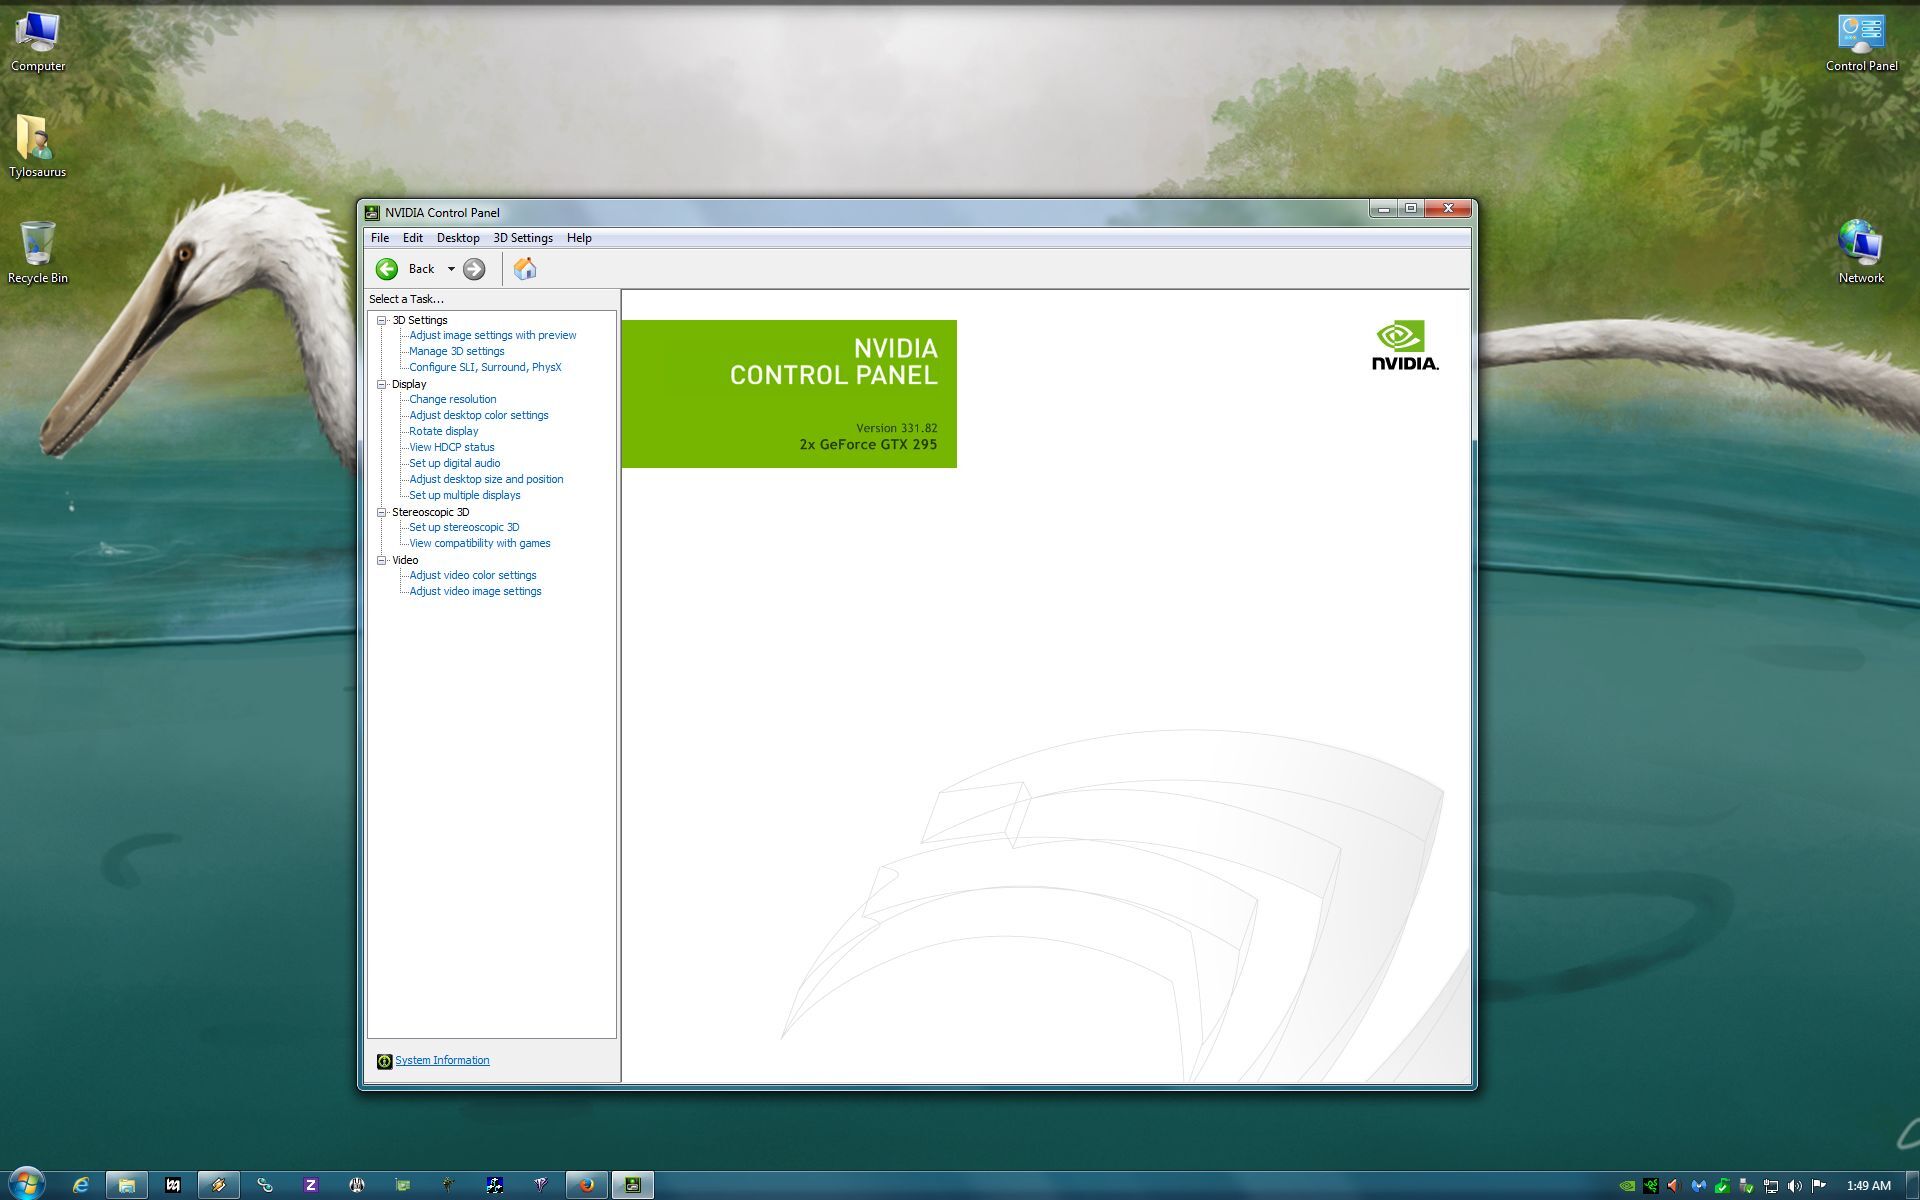Click the NVIDIA logo in the main pane
The image size is (1920, 1200).
(1405, 346)
